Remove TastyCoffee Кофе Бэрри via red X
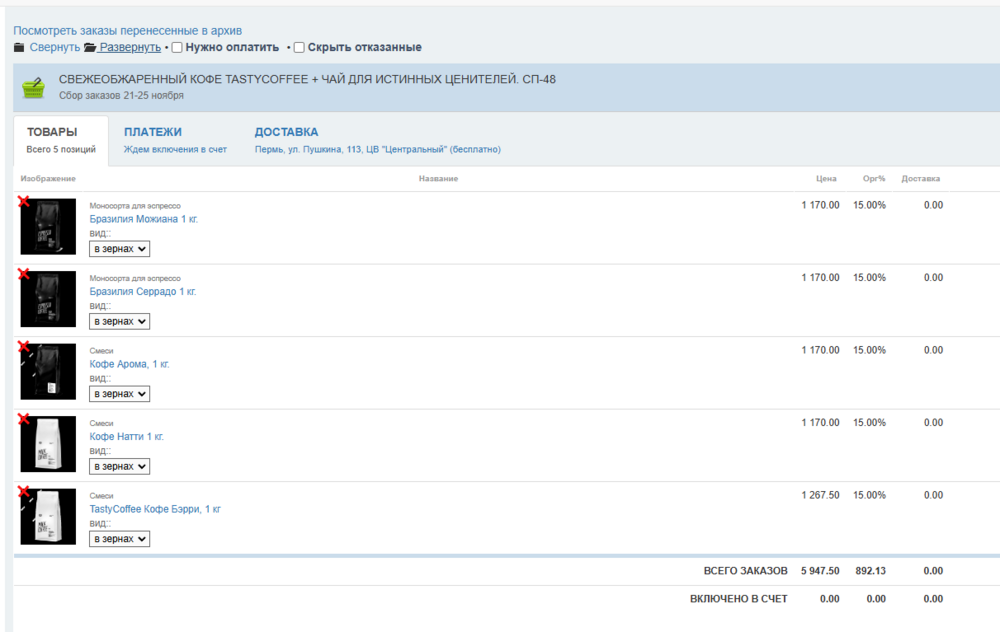Image resolution: width=1000 pixels, height=632 pixels. click(24, 492)
